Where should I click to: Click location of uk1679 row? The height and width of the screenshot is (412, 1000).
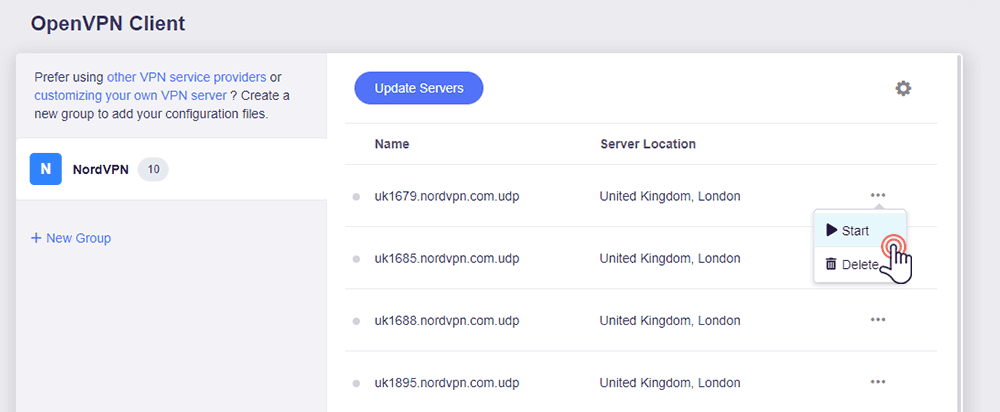coord(670,196)
